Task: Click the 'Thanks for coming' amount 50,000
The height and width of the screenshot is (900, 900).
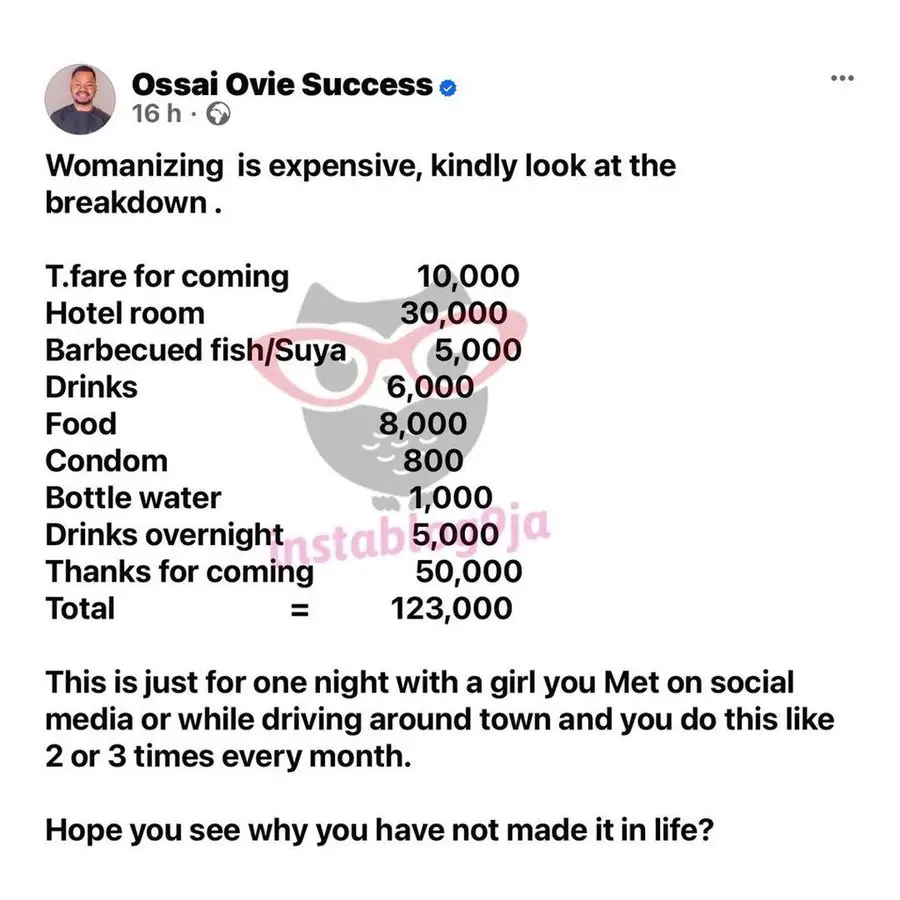Action: 468,572
